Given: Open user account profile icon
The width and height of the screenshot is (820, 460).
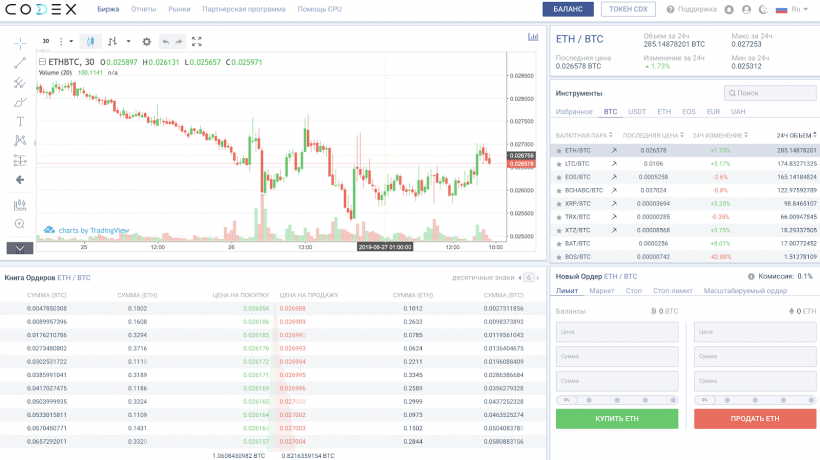Looking at the screenshot, I should [746, 9].
